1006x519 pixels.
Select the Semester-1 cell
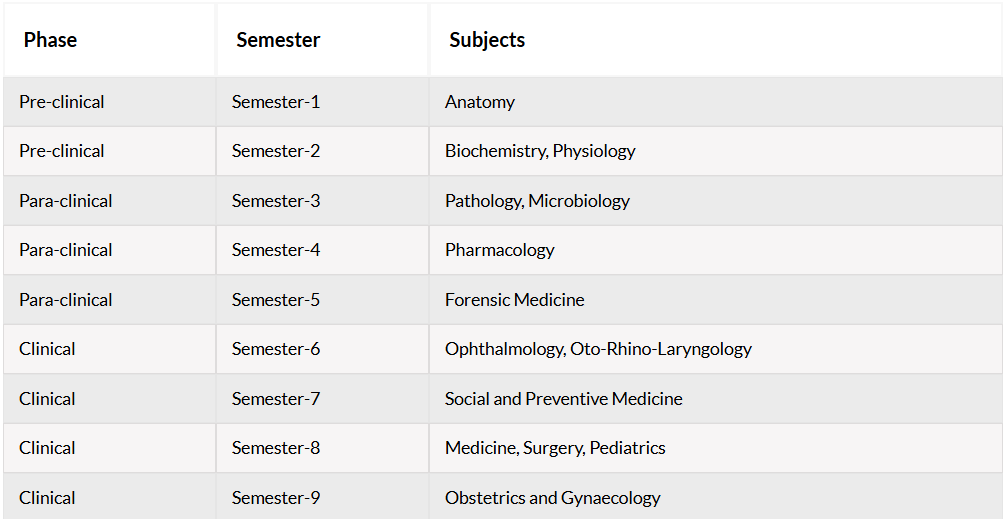coord(322,102)
